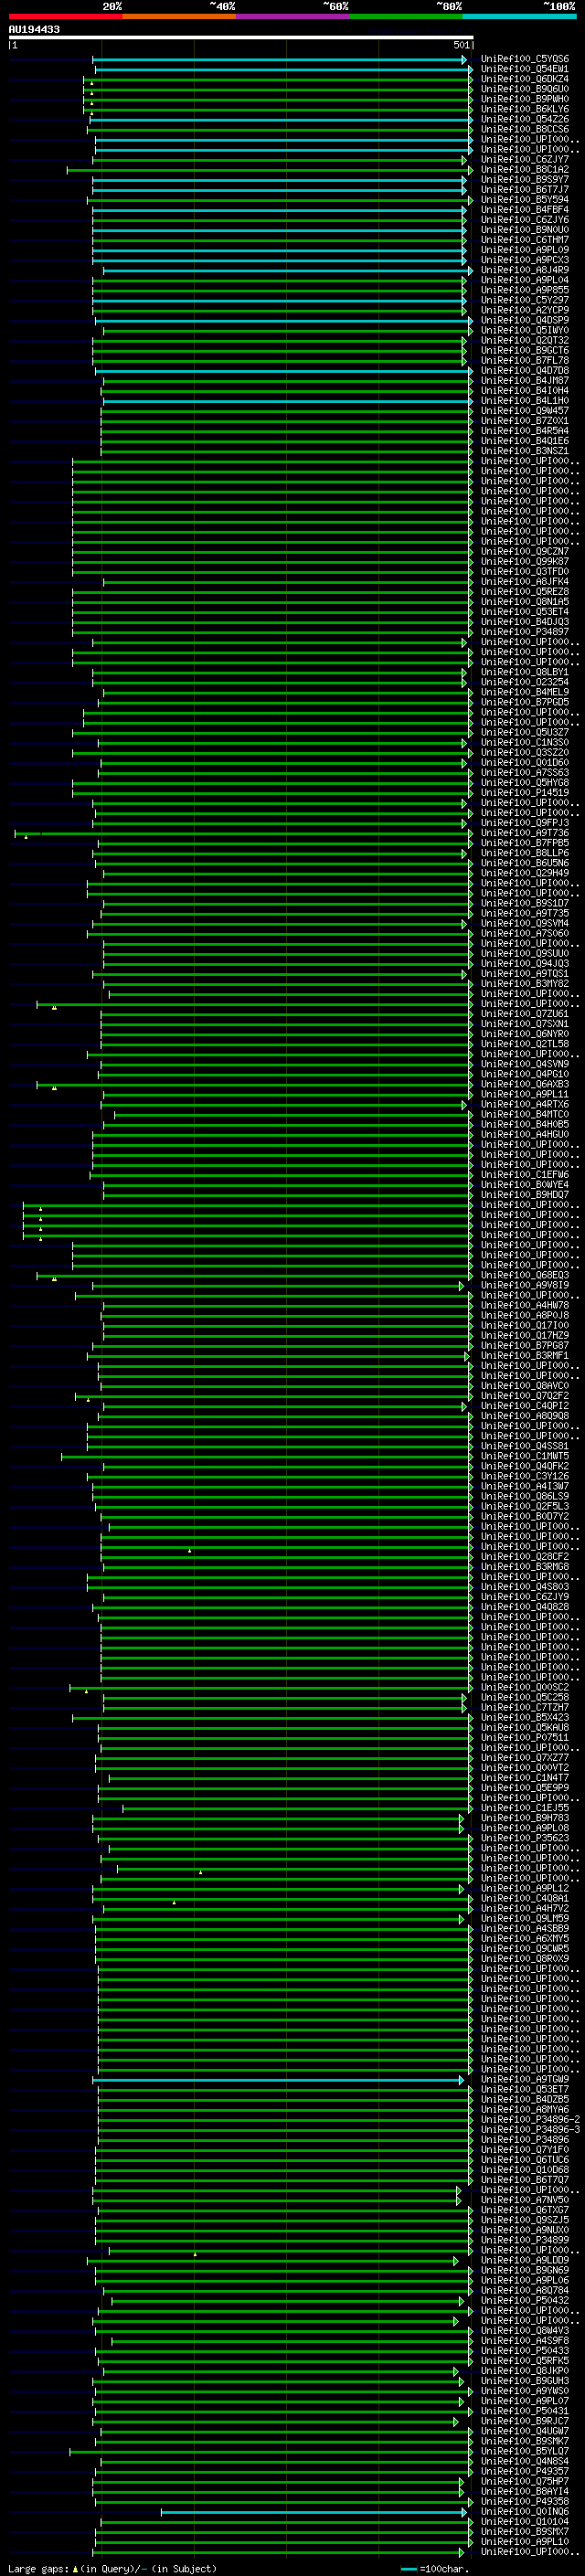Select hit label UniRef100_P50431

point(524,2410)
